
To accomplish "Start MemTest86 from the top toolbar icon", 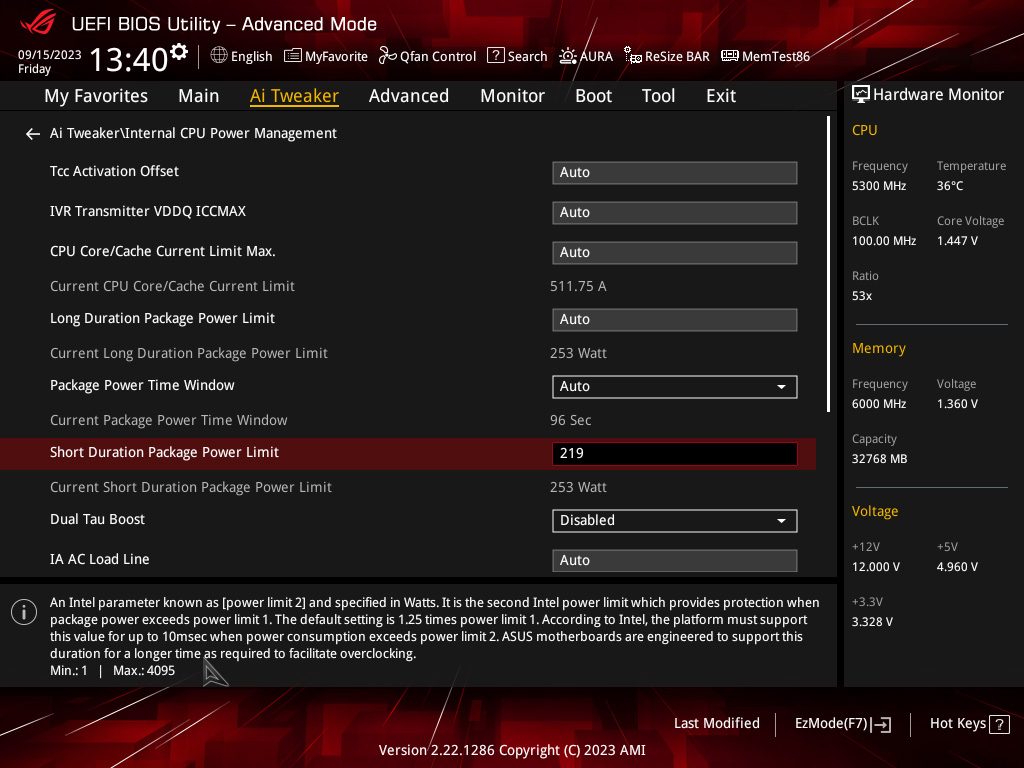I will [x=729, y=56].
